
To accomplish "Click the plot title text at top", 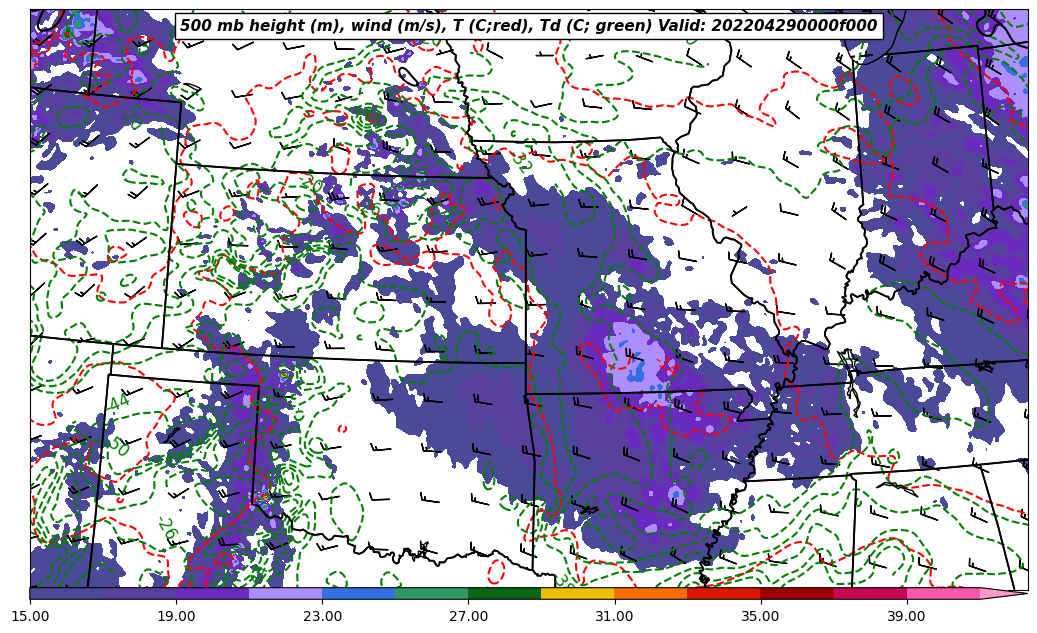I will pyautogui.click(x=528, y=26).
